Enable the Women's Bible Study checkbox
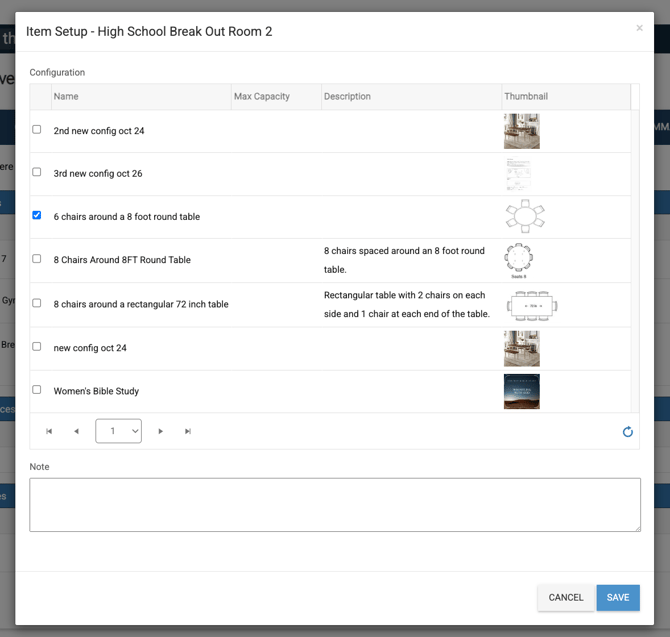670x637 pixels. point(37,389)
